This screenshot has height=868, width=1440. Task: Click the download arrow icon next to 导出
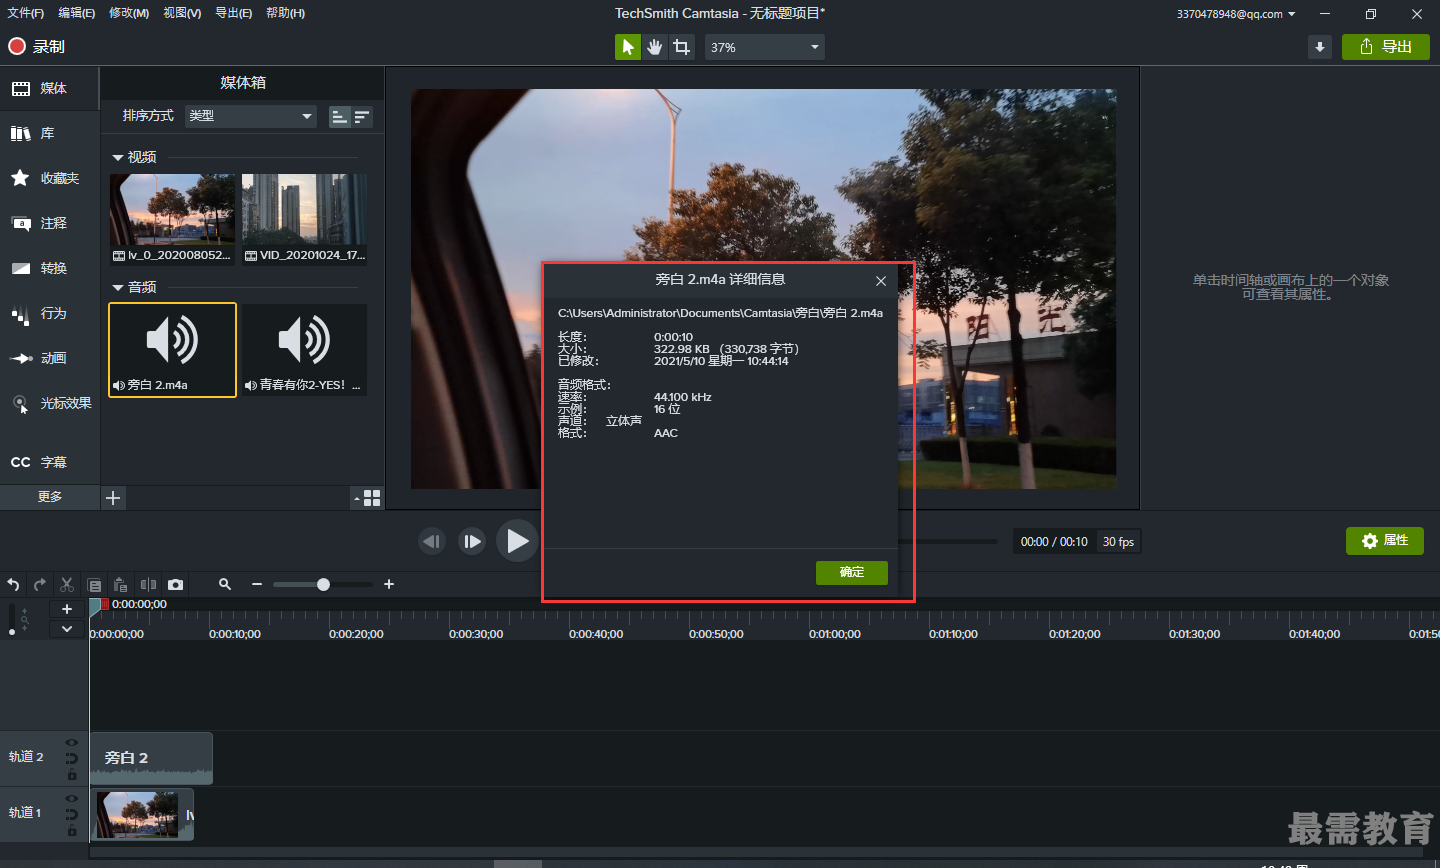pos(1320,47)
